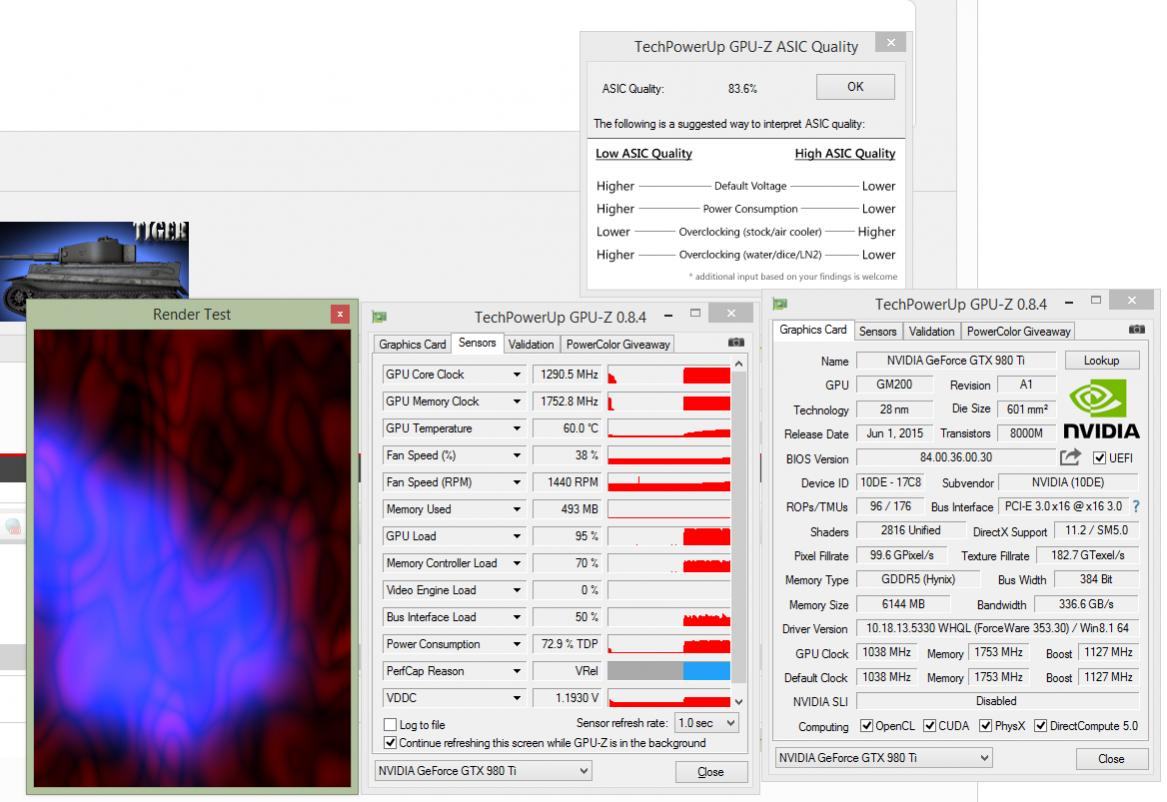This screenshot has height=802, width=1167.
Task: Click the GPU Core Clock red history graph
Action: tap(669, 374)
